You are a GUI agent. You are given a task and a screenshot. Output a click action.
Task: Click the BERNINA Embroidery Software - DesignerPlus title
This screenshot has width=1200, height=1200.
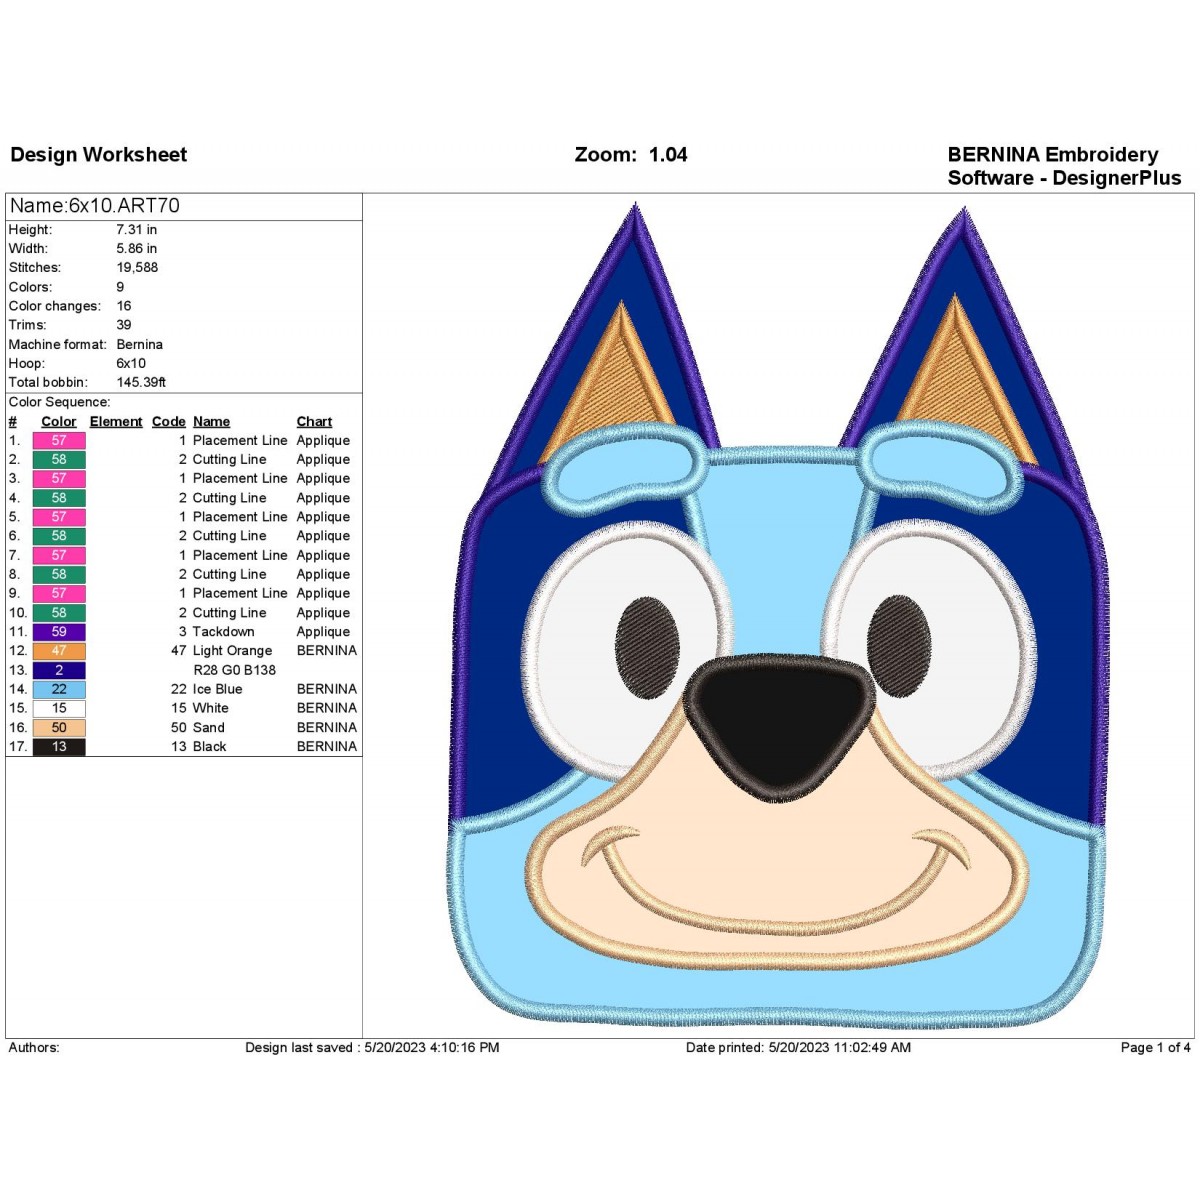[x=1064, y=166]
